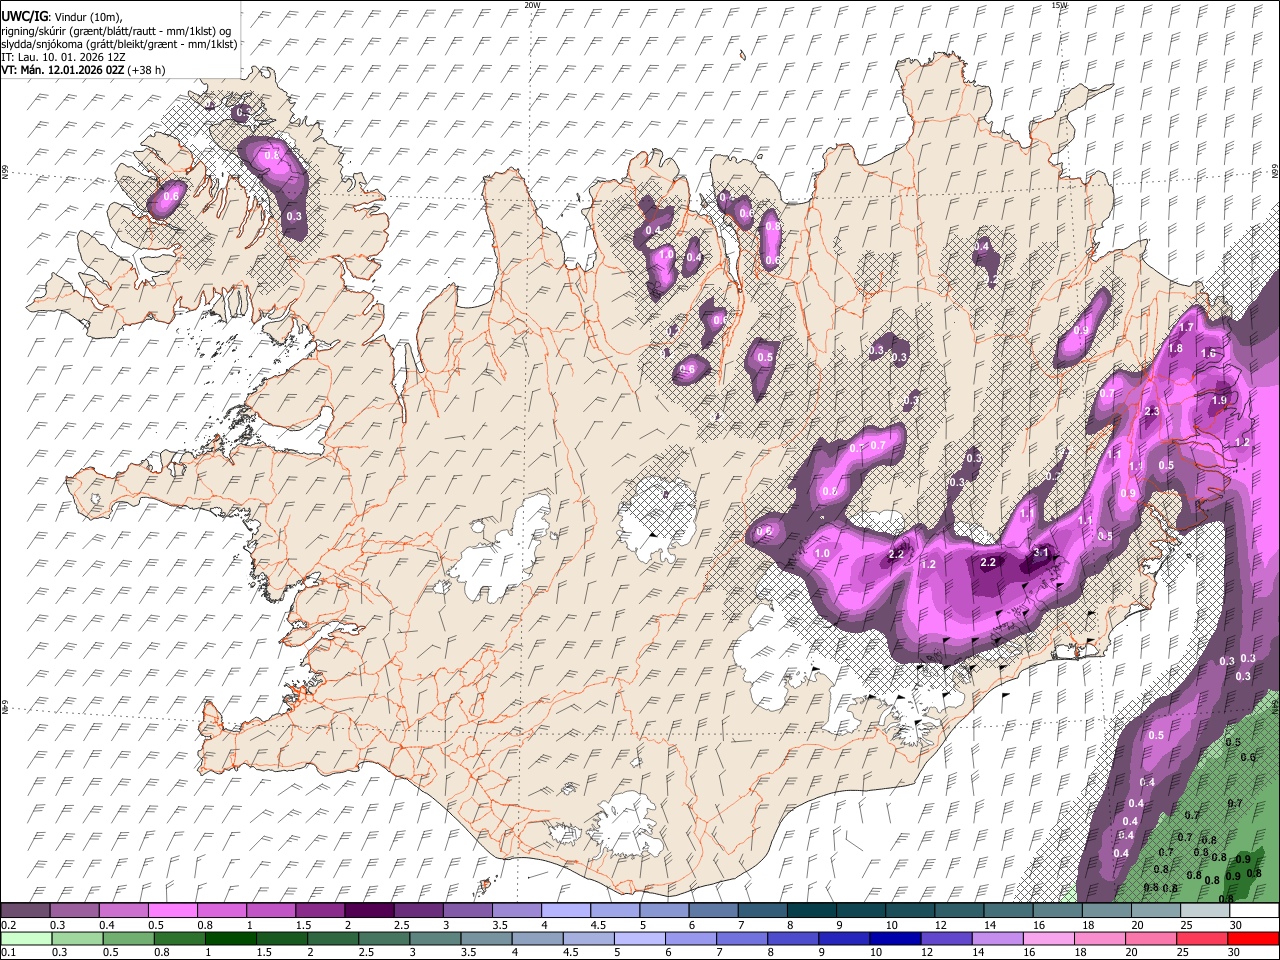
Task: Click the bold "VT: Mán. 12.01.2026 02Z" text
Action: pos(63,70)
